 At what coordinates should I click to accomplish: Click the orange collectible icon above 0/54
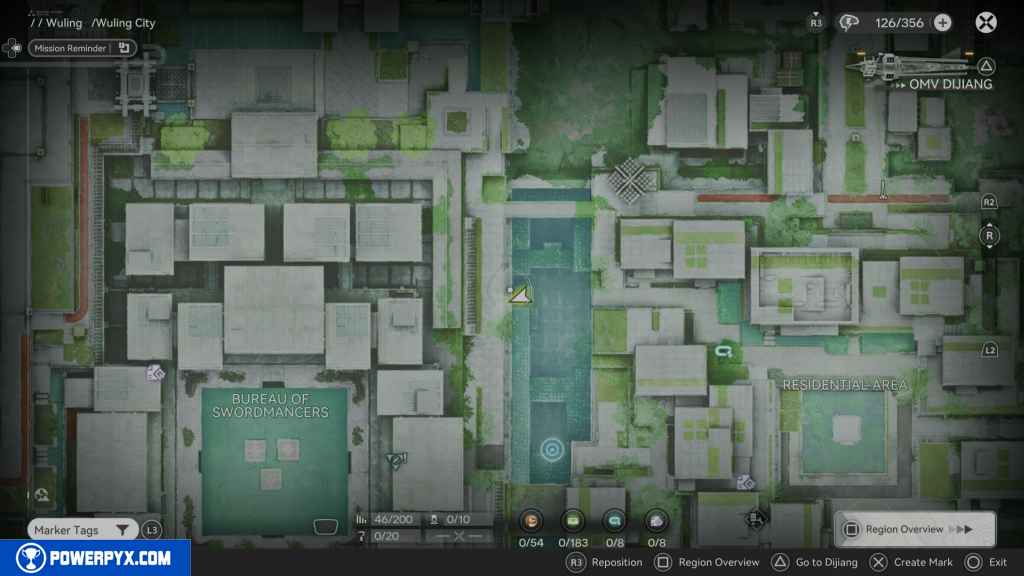point(532,520)
